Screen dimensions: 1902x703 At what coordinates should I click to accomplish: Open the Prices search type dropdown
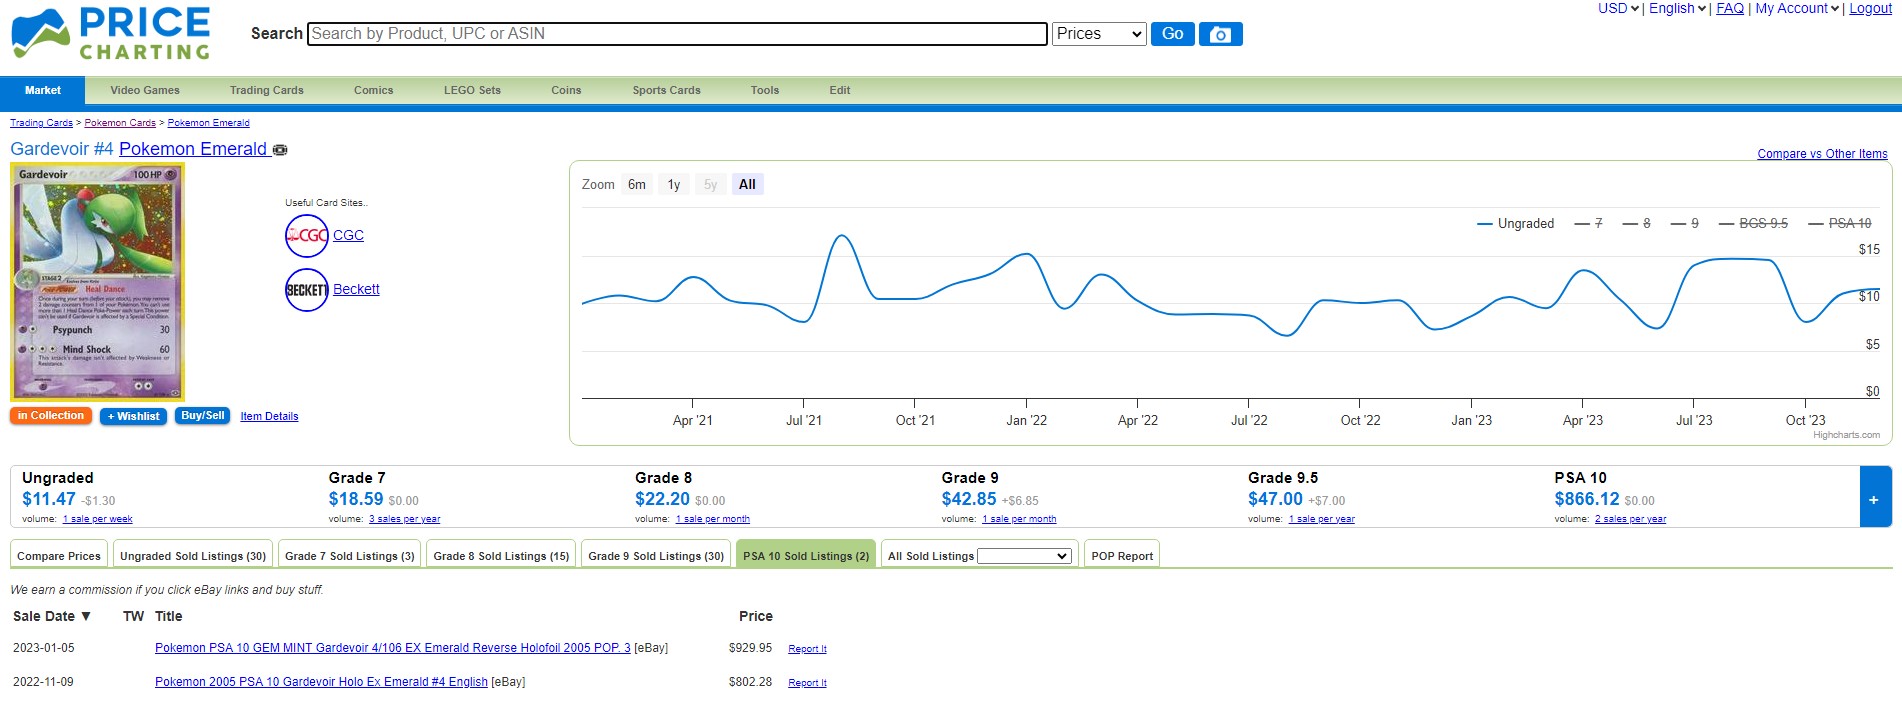tap(1098, 34)
